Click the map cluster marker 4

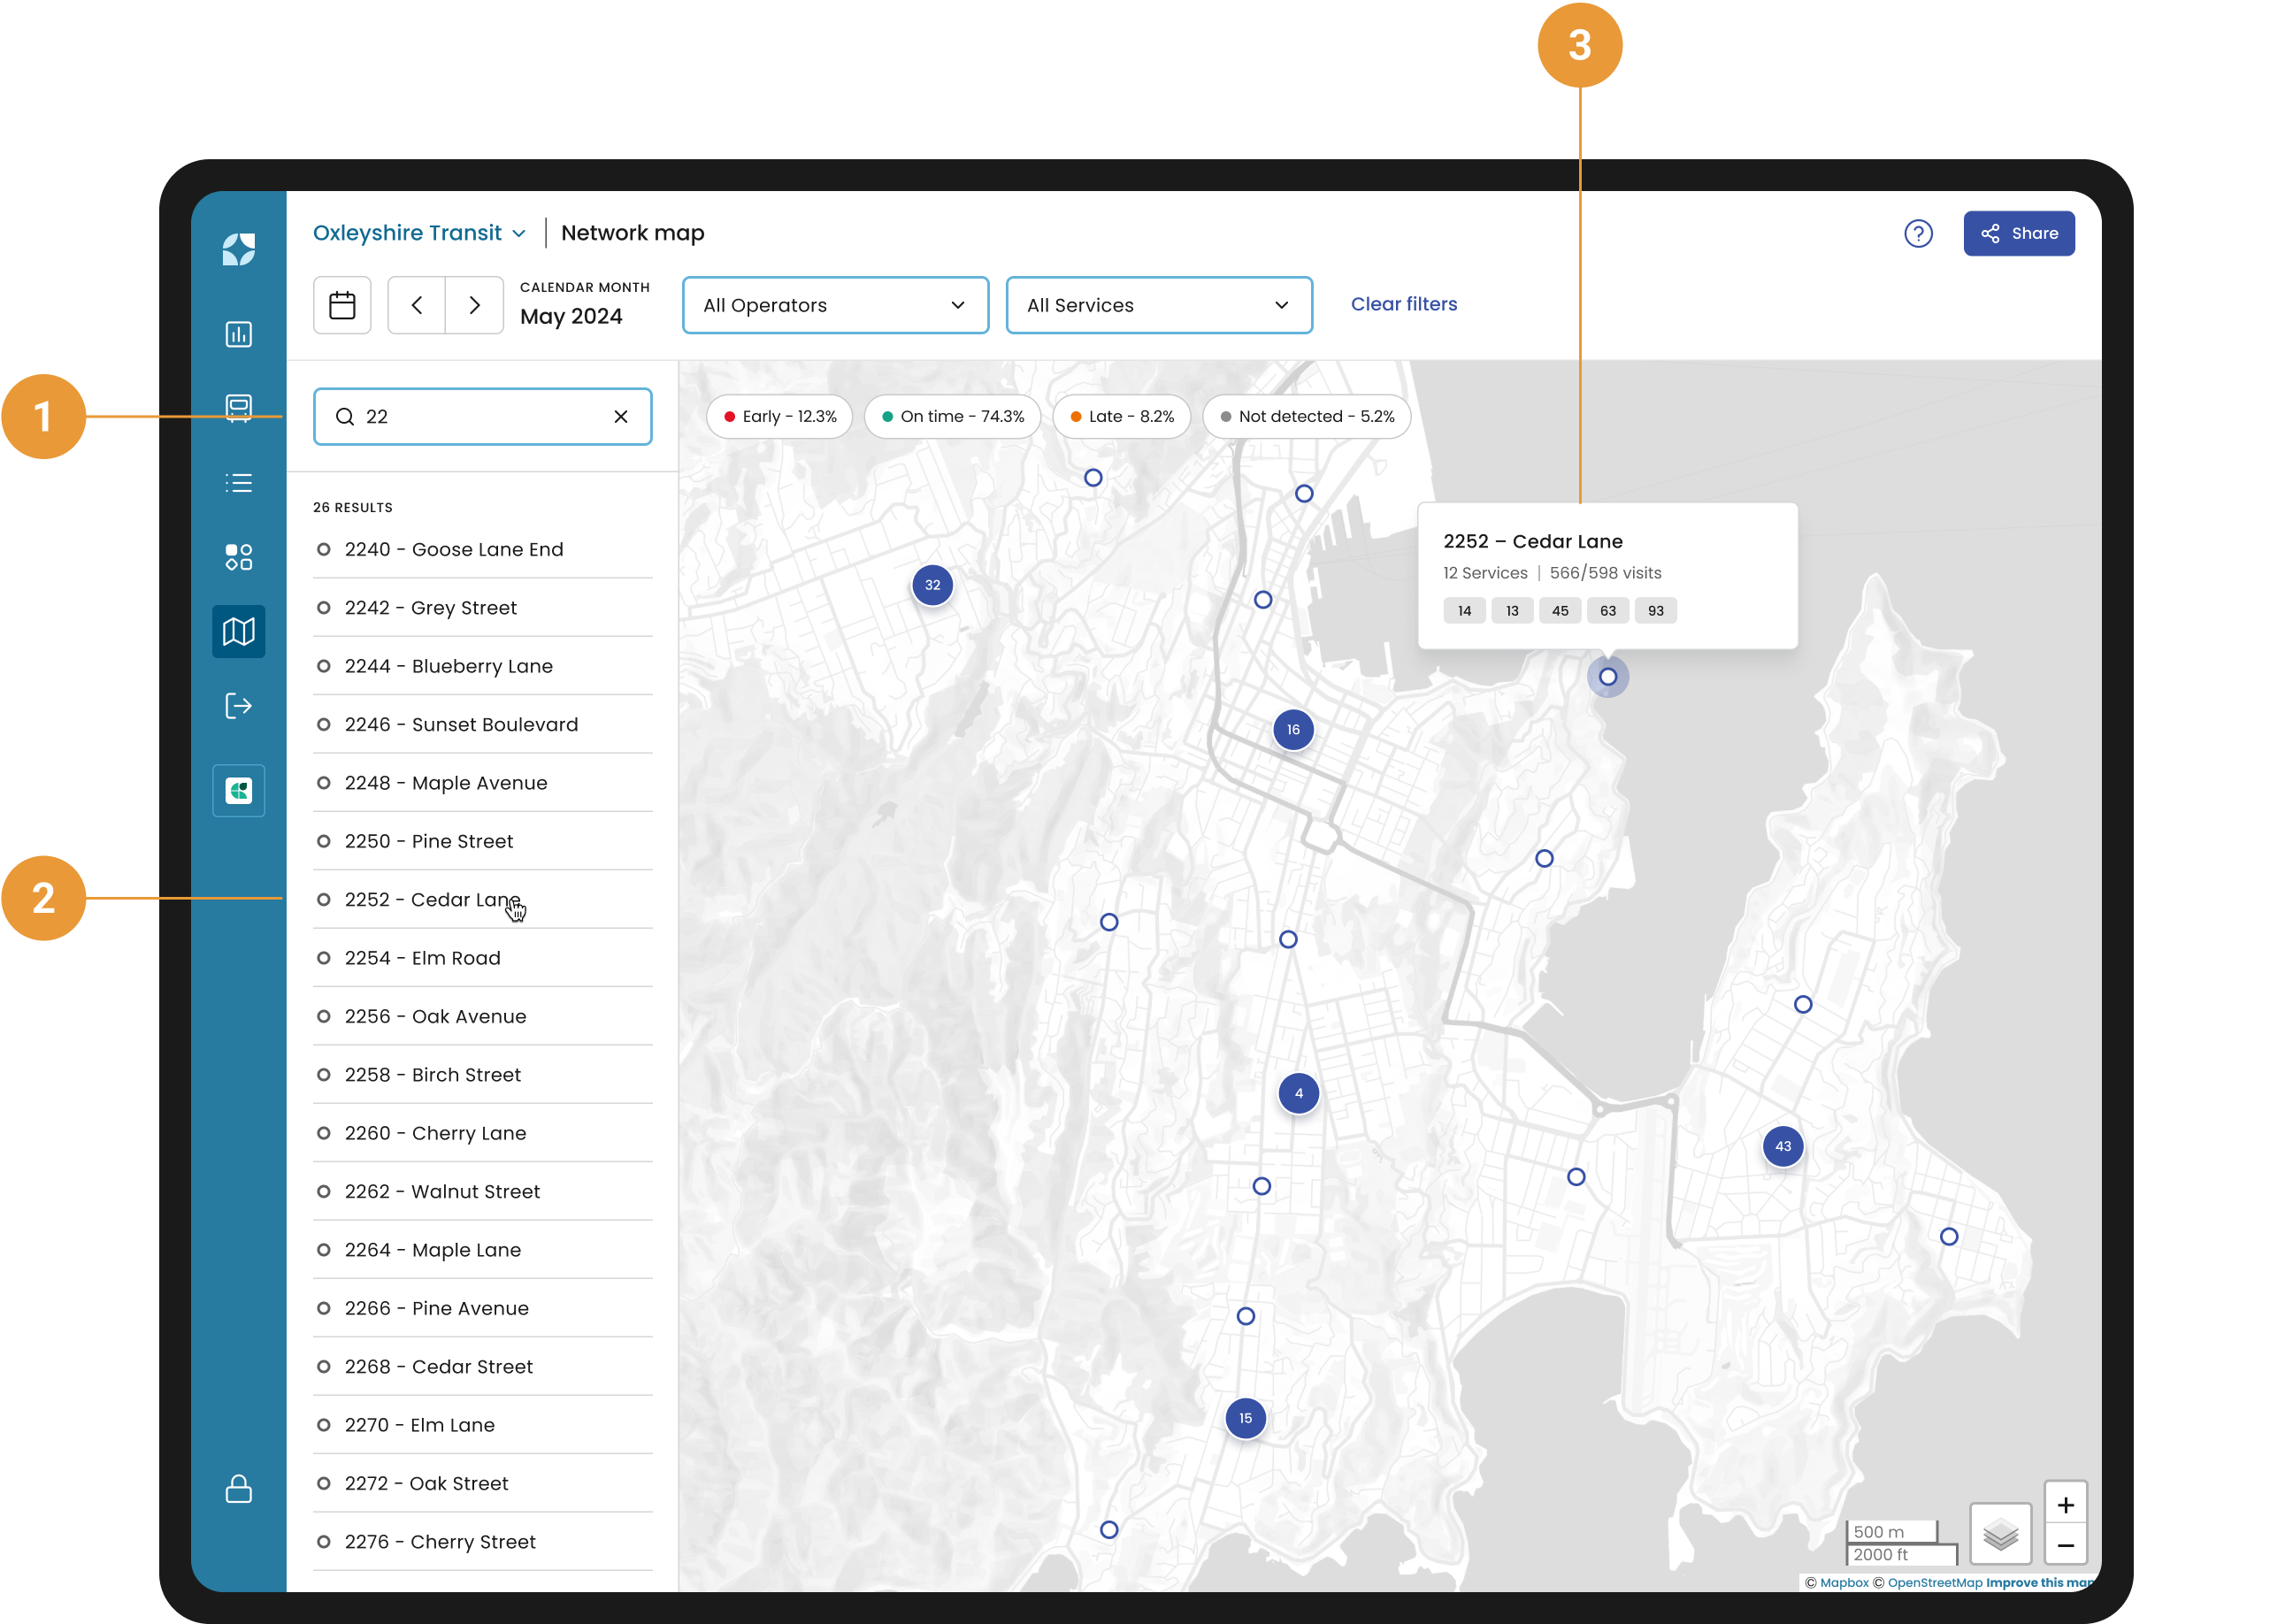pos(1298,1093)
